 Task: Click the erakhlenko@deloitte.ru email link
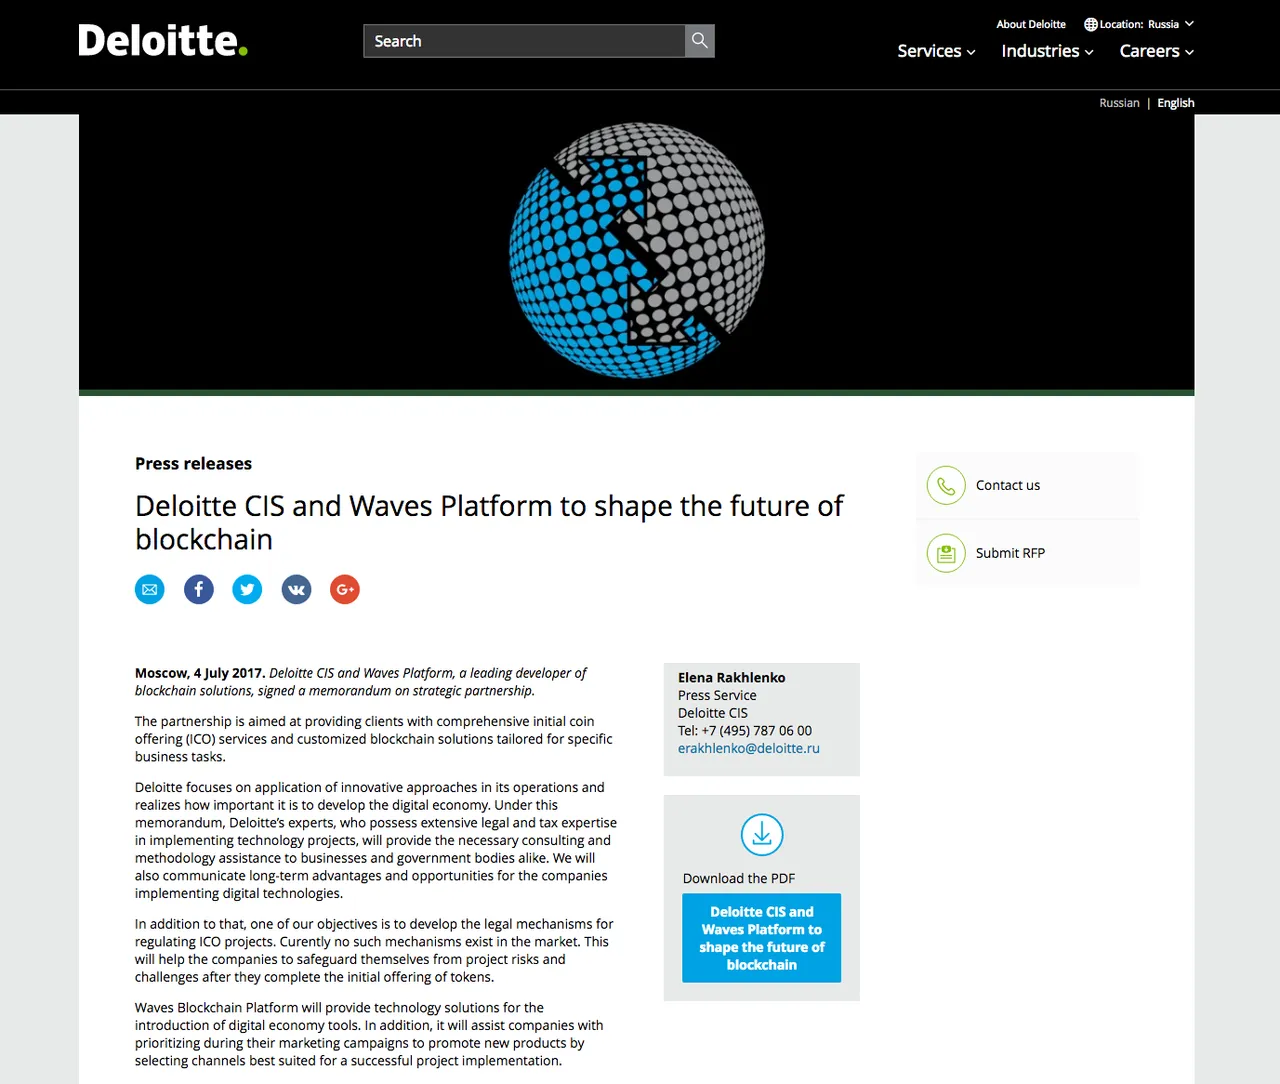tap(749, 748)
